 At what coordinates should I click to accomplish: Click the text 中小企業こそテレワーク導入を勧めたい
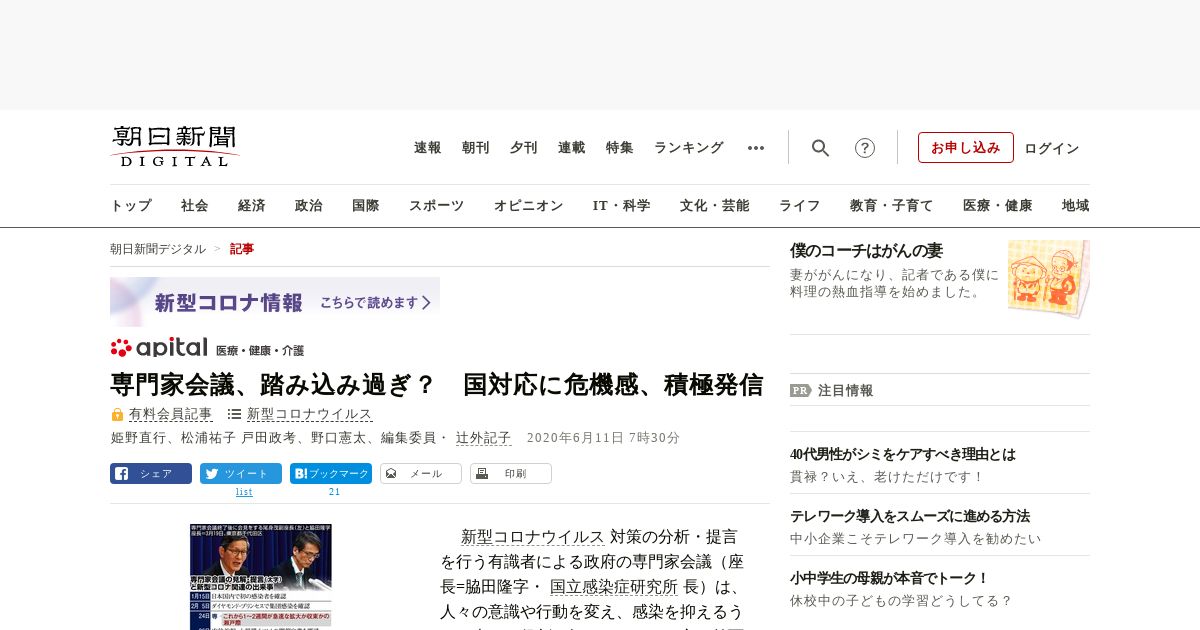(915, 539)
